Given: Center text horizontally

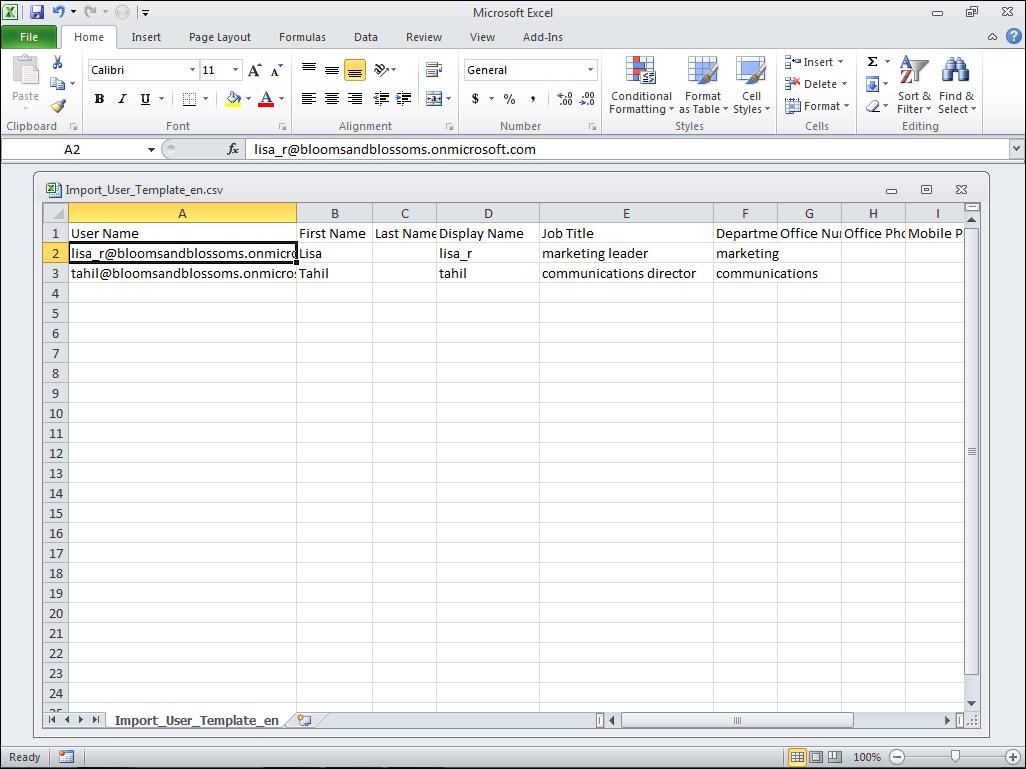Looking at the screenshot, I should (x=332, y=99).
